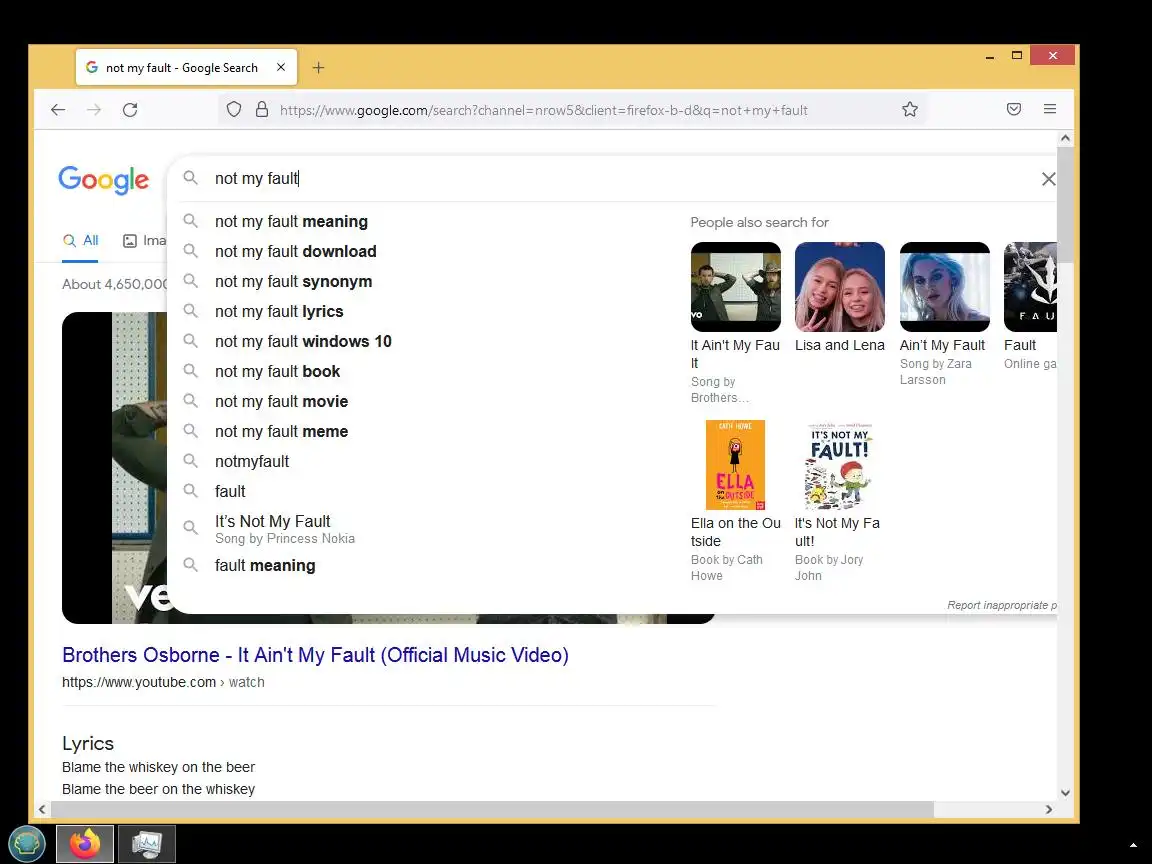This screenshot has height=864, width=1152.
Task: Bookmark this page with the star
Action: point(910,110)
